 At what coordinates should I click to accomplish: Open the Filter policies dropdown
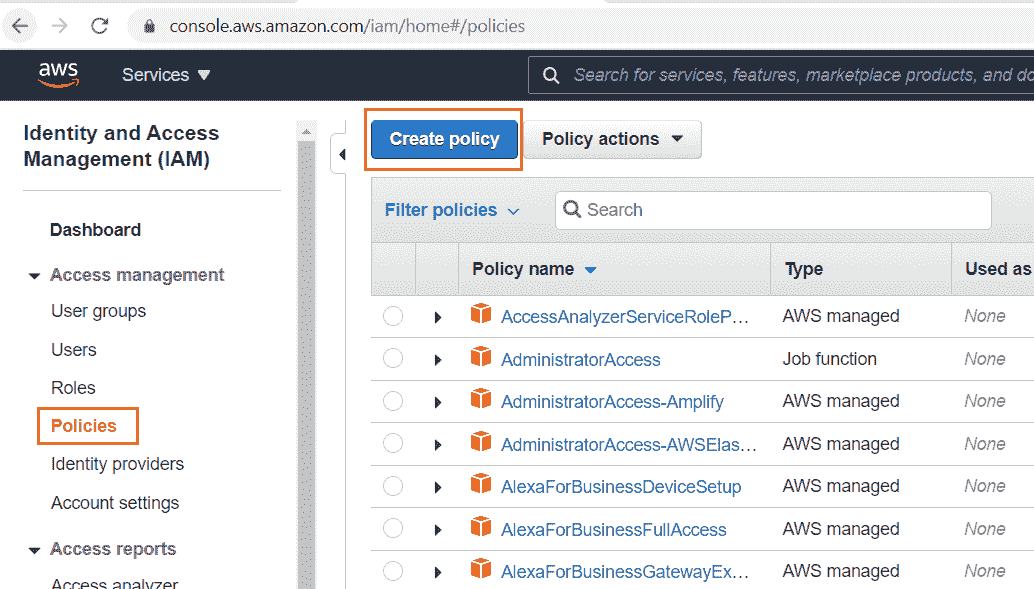452,210
